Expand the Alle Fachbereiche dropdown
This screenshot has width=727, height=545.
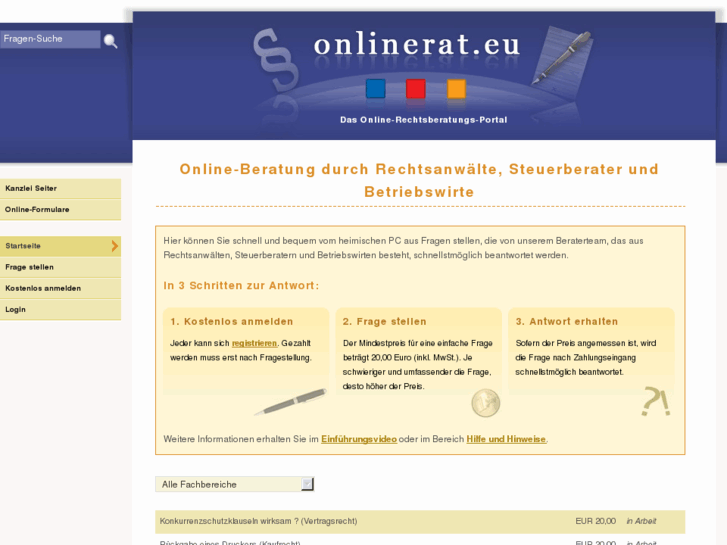tap(235, 484)
